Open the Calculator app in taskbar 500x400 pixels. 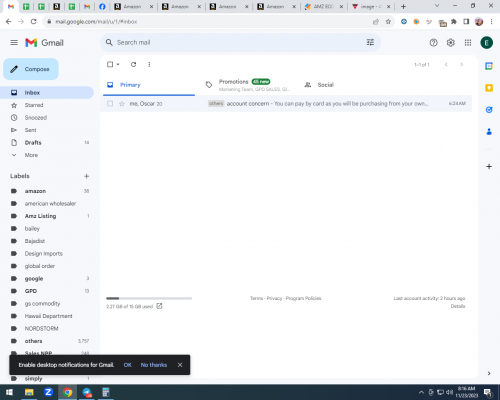point(106,392)
